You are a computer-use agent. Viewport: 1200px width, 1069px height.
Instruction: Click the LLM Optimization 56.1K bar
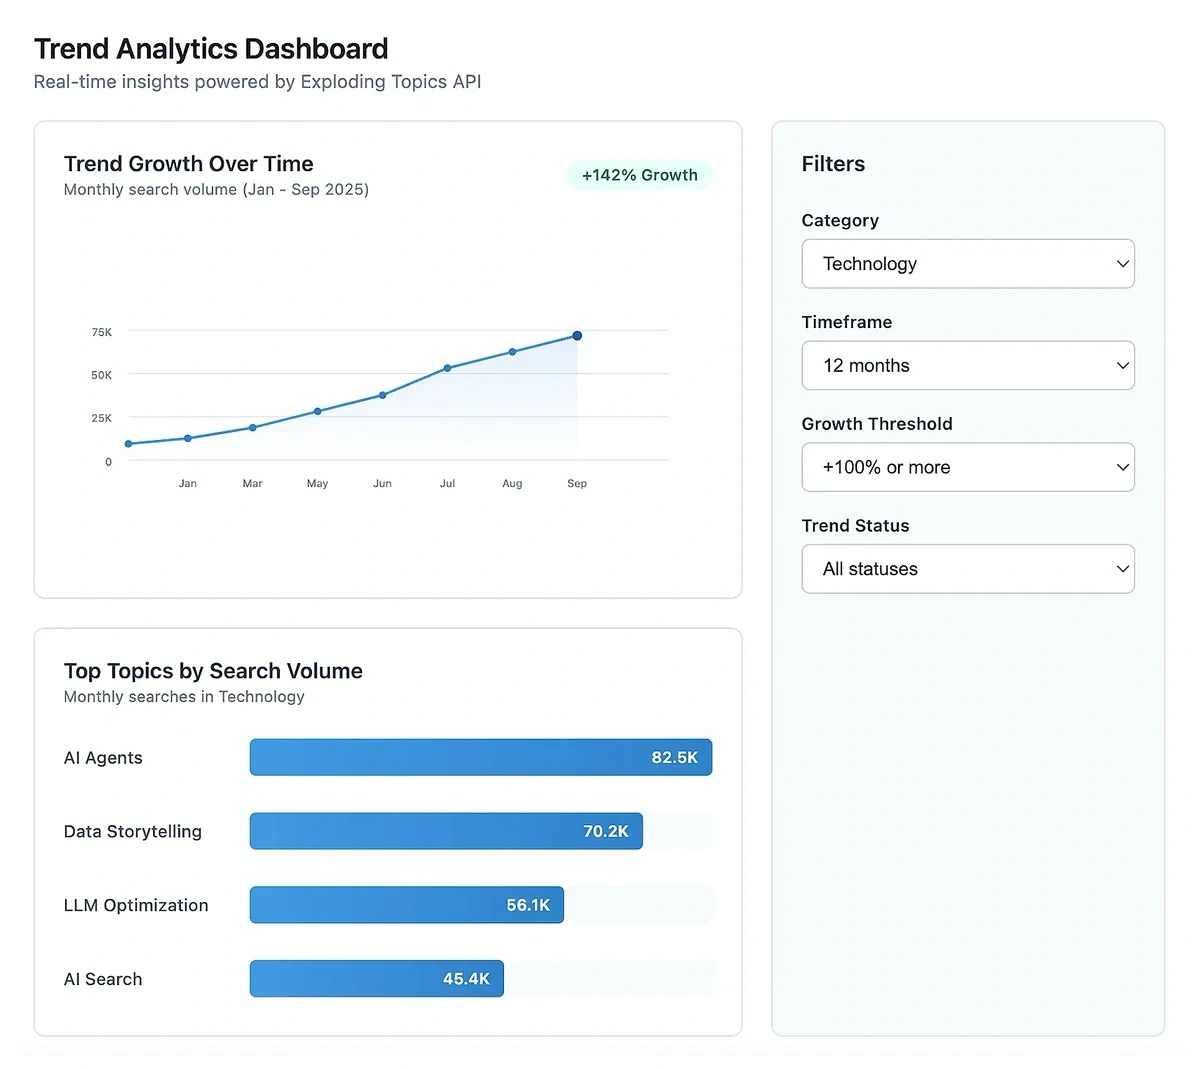tap(406, 905)
